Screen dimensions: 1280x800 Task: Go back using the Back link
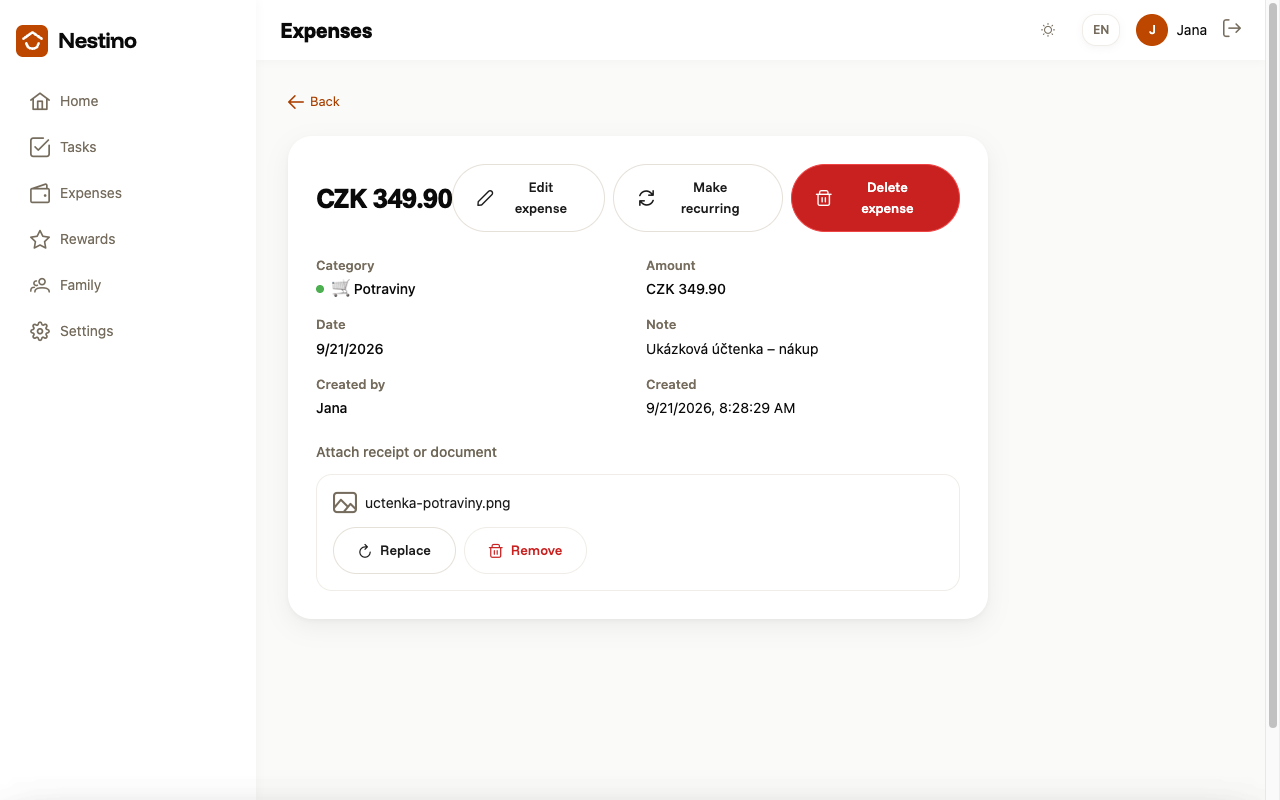point(314,101)
